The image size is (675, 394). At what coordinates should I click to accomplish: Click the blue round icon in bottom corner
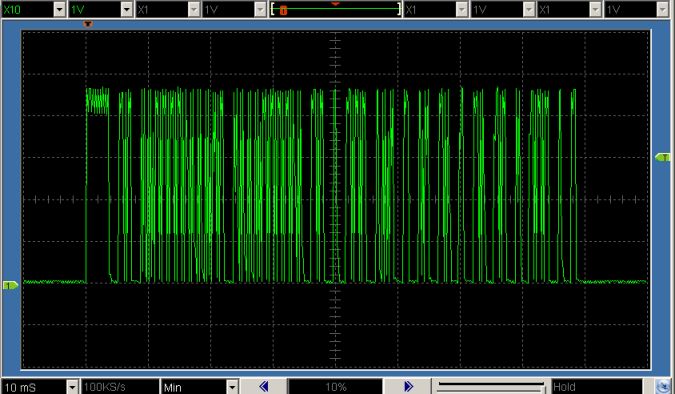click(663, 387)
